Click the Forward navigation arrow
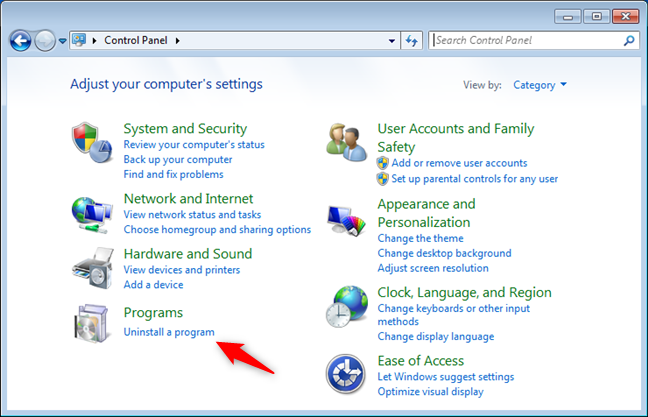The width and height of the screenshot is (648, 417). tap(45, 41)
